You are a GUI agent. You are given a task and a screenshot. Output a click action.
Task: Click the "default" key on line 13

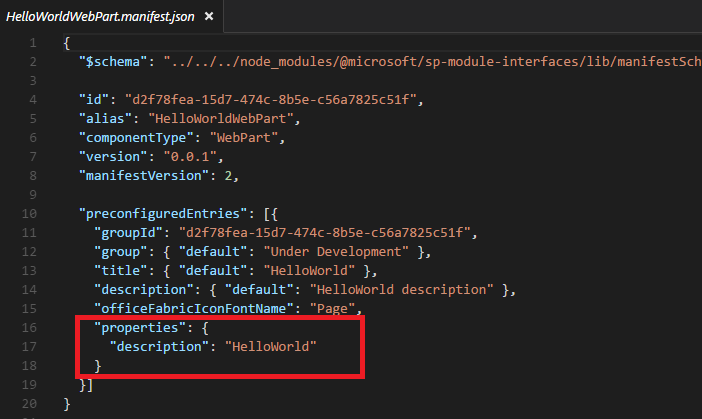click(213, 271)
